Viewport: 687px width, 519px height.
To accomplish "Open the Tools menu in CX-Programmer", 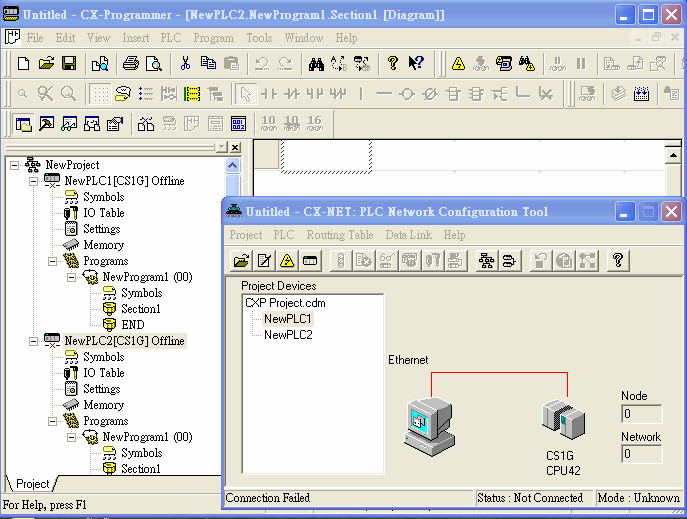I will 259,38.
